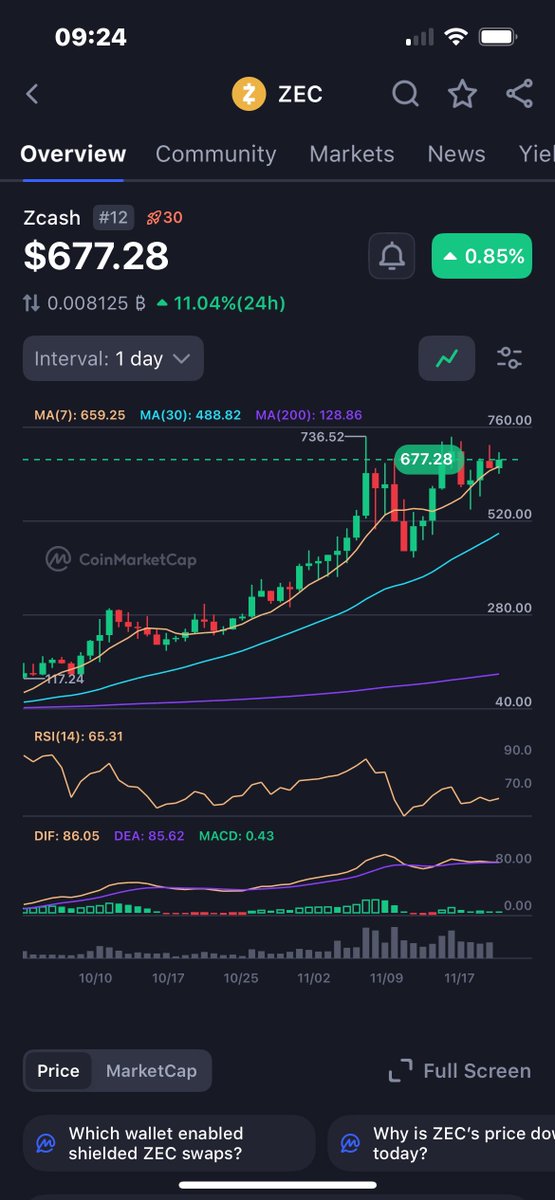Open full screen chart expand icon
Viewport: 555px width, 1200px height.
point(400,1071)
